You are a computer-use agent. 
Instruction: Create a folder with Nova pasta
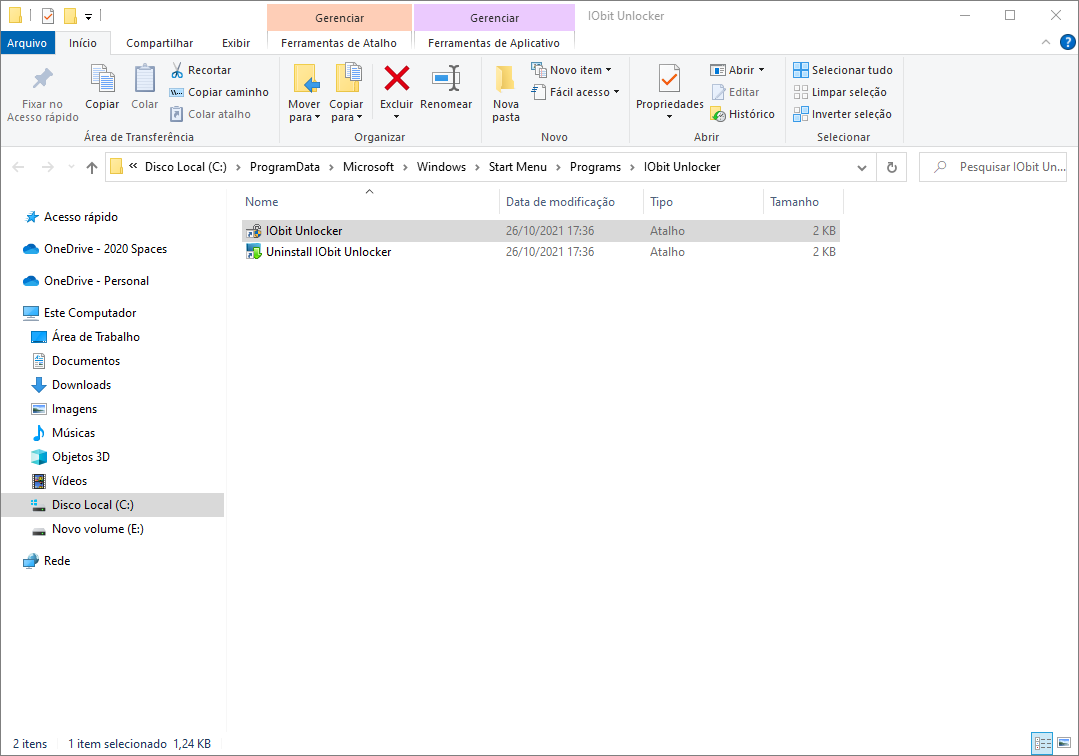coord(506,94)
